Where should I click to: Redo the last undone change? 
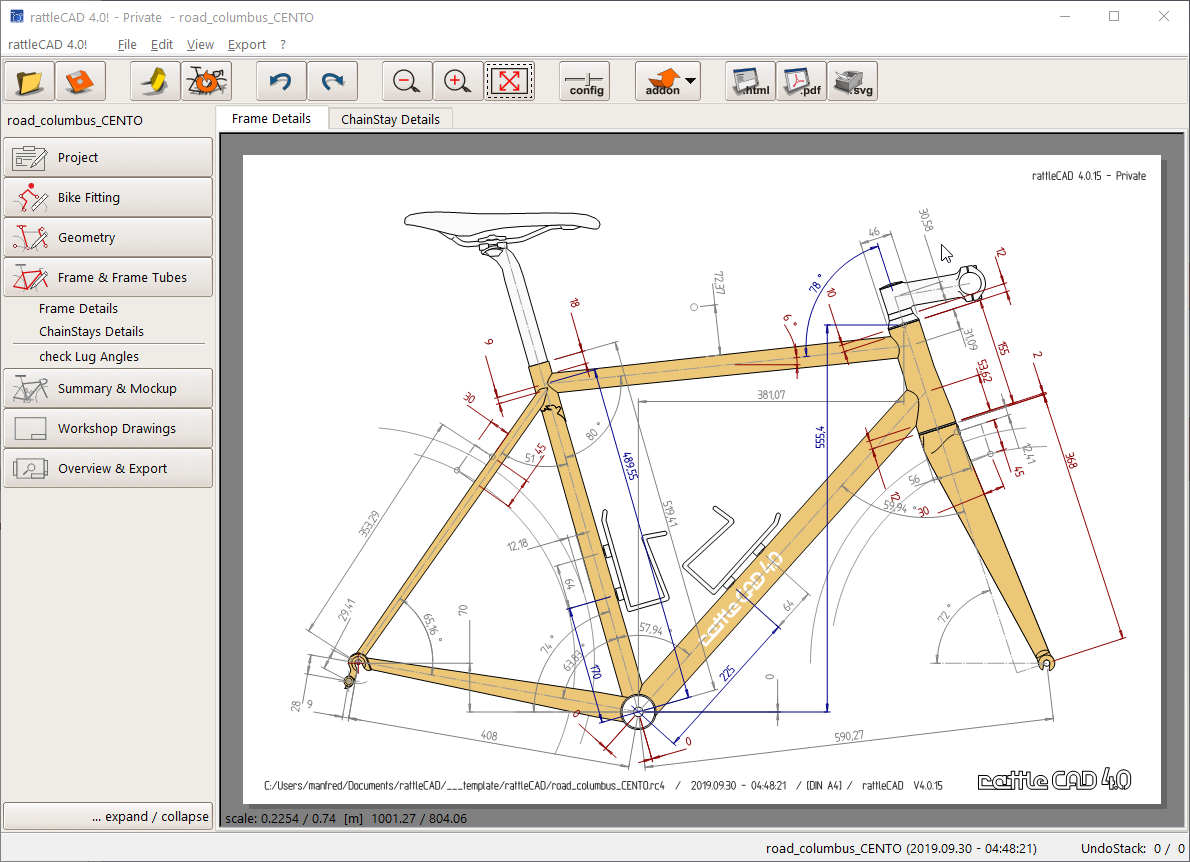coord(332,81)
